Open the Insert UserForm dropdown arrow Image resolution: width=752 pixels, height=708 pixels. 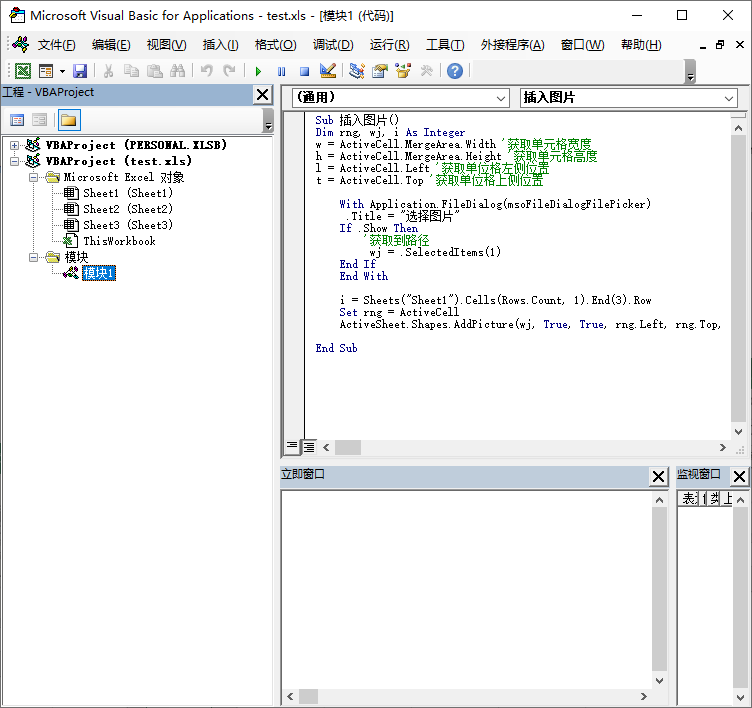click(x=62, y=71)
